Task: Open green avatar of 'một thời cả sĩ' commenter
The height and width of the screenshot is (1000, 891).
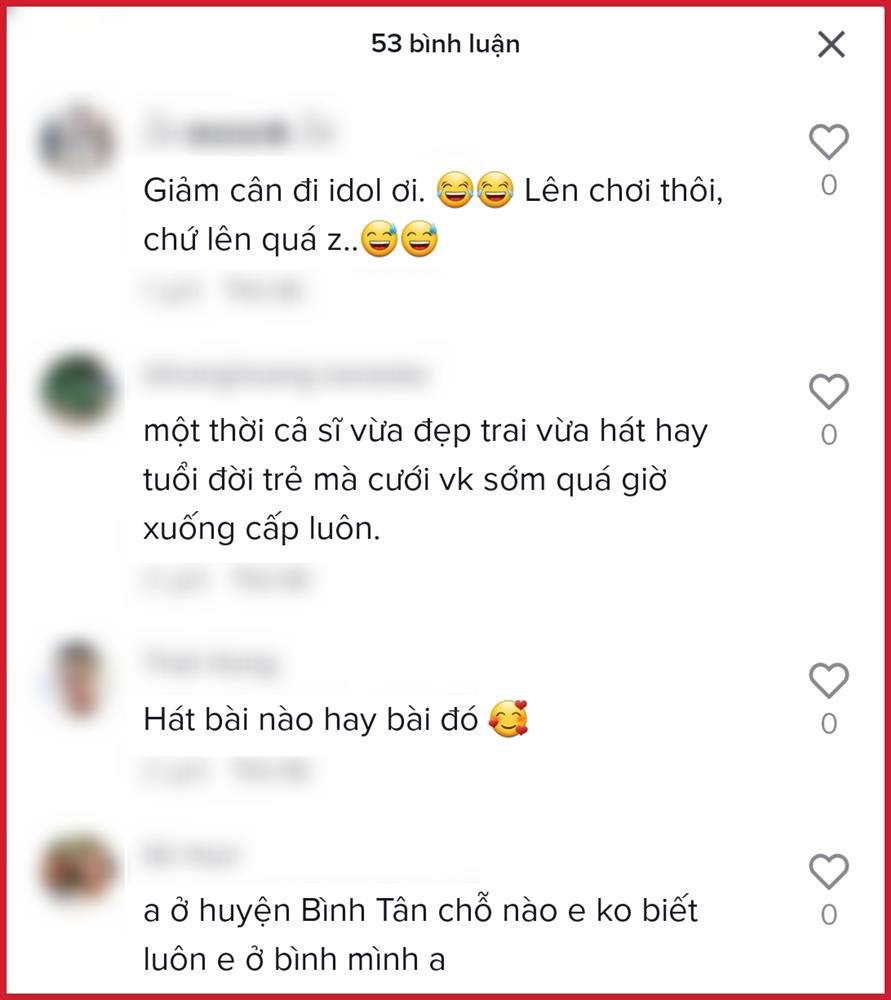Action: click(77, 390)
